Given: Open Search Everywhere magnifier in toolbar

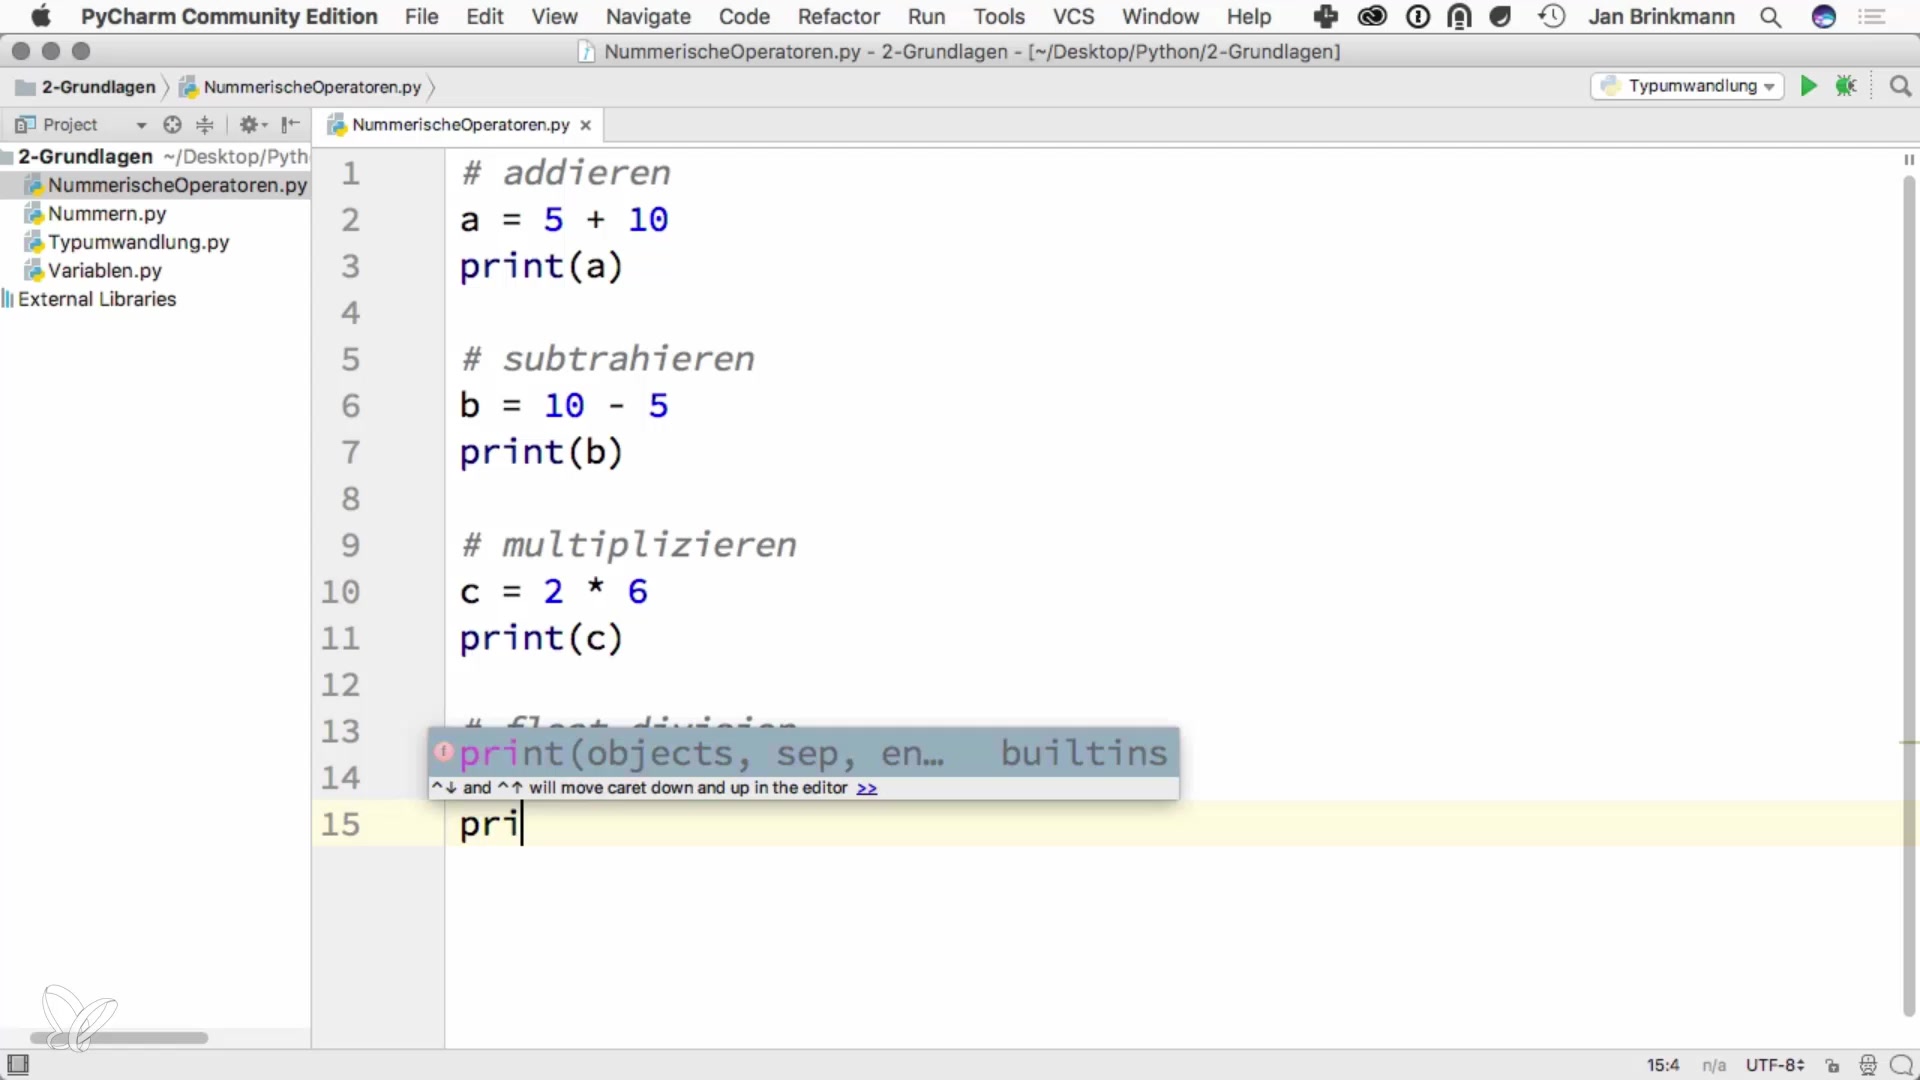Looking at the screenshot, I should [1900, 87].
